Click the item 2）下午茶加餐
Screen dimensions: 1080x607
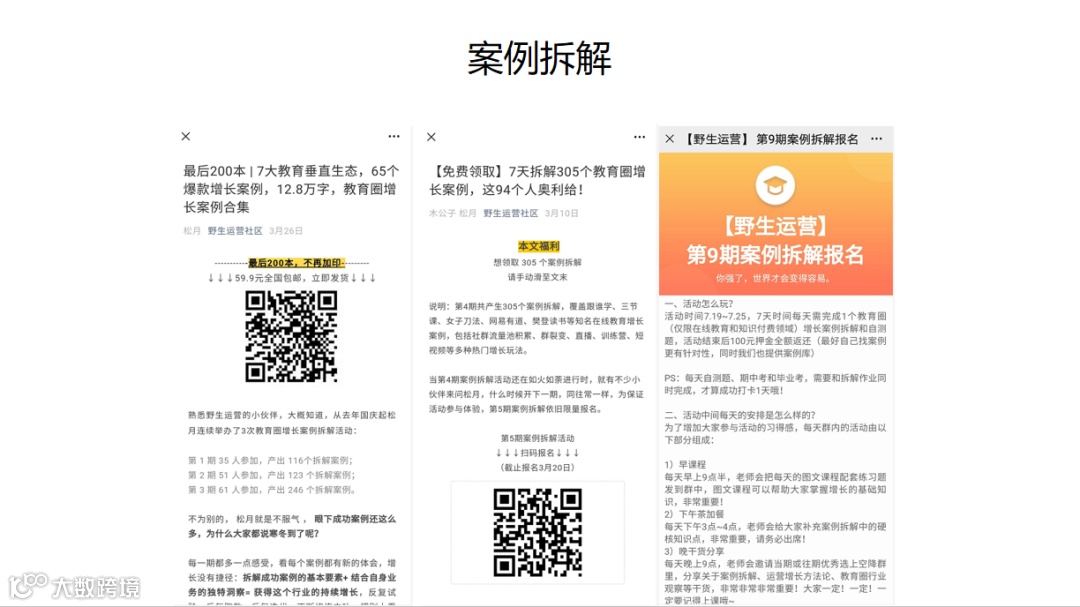(694, 515)
